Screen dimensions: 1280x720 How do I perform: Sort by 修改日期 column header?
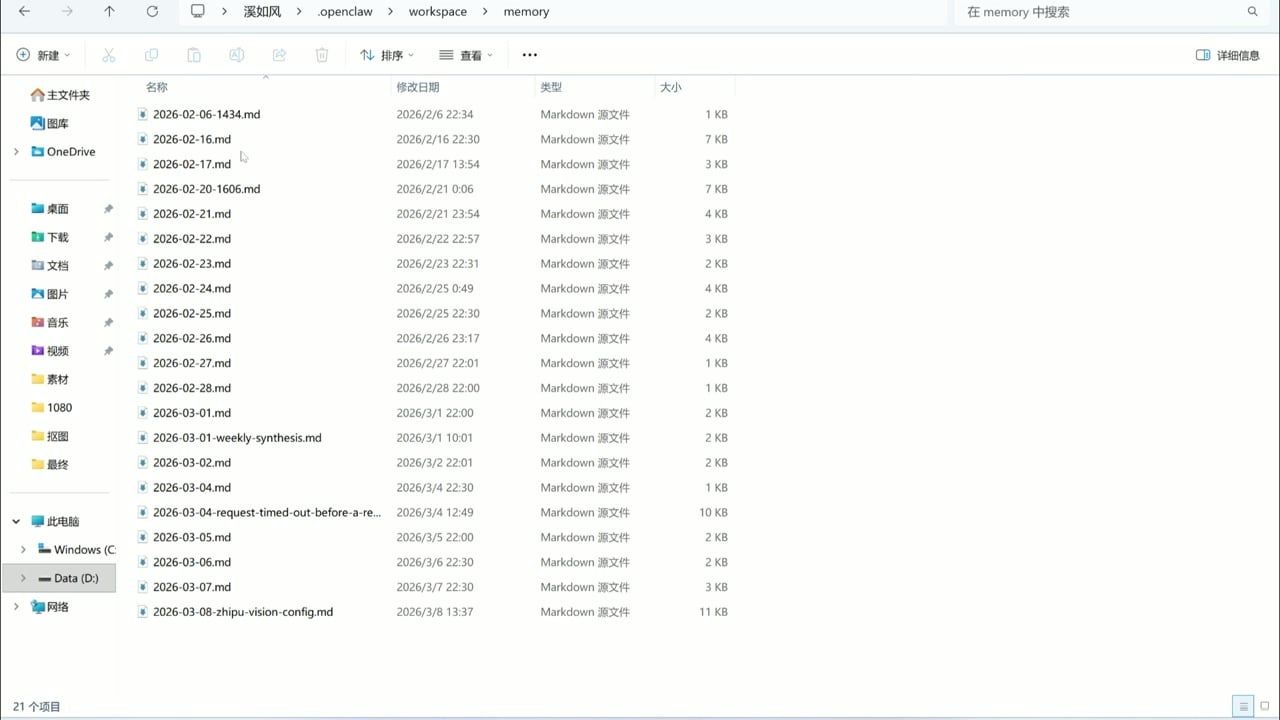[418, 87]
